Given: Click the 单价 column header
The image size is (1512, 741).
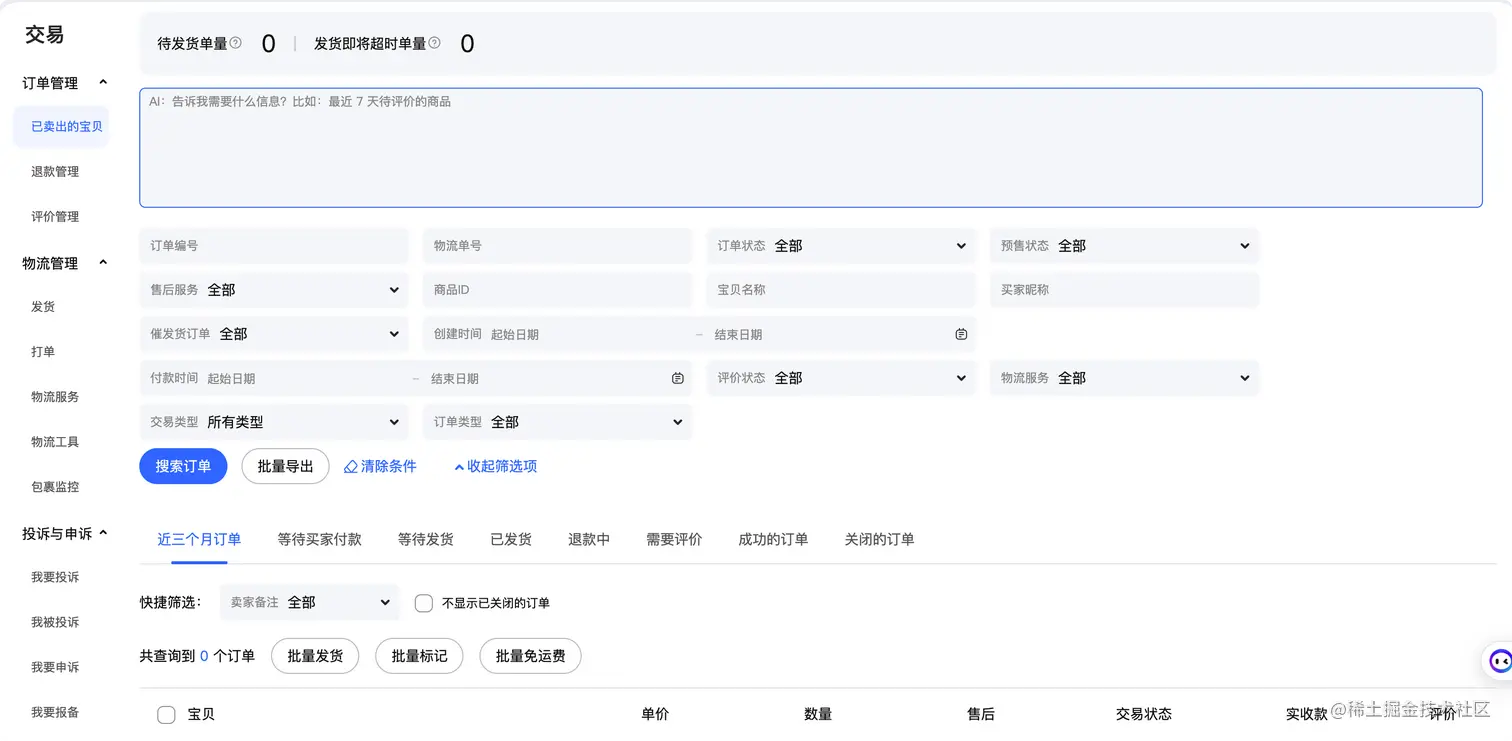Looking at the screenshot, I should (655, 714).
